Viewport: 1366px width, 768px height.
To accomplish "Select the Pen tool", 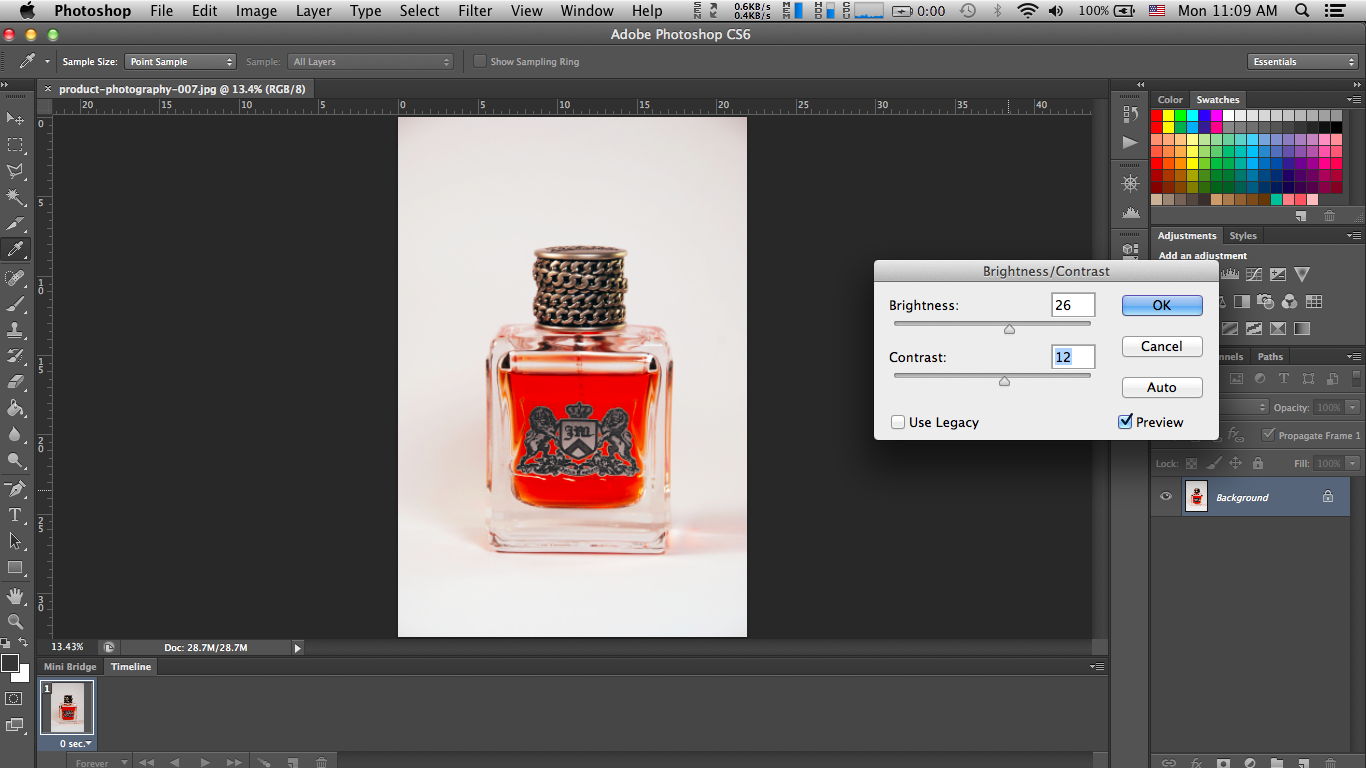I will pyautogui.click(x=15, y=489).
